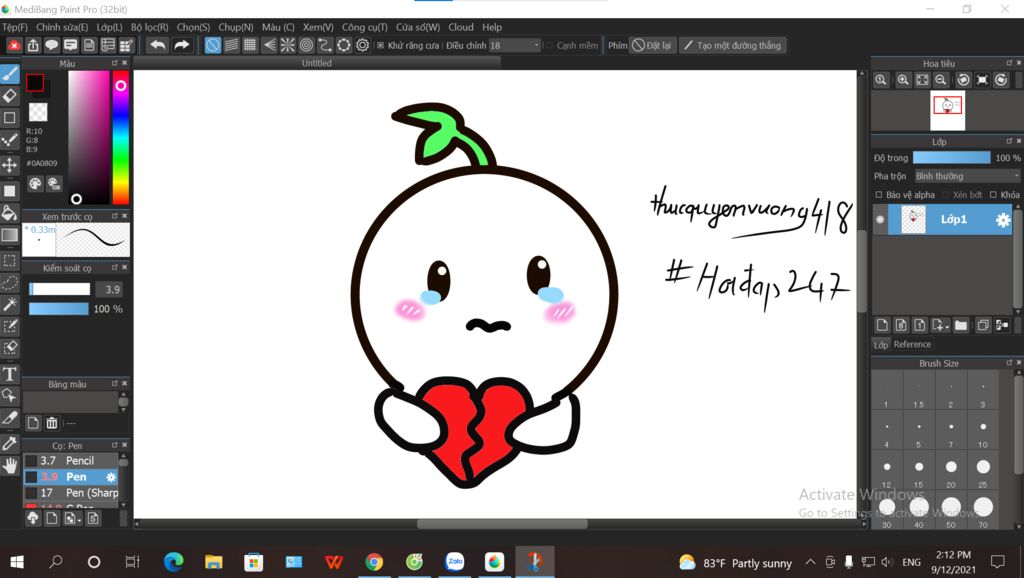
Task: Adjust brush size slider in Kiểm soát cọ
Action: click(59, 289)
